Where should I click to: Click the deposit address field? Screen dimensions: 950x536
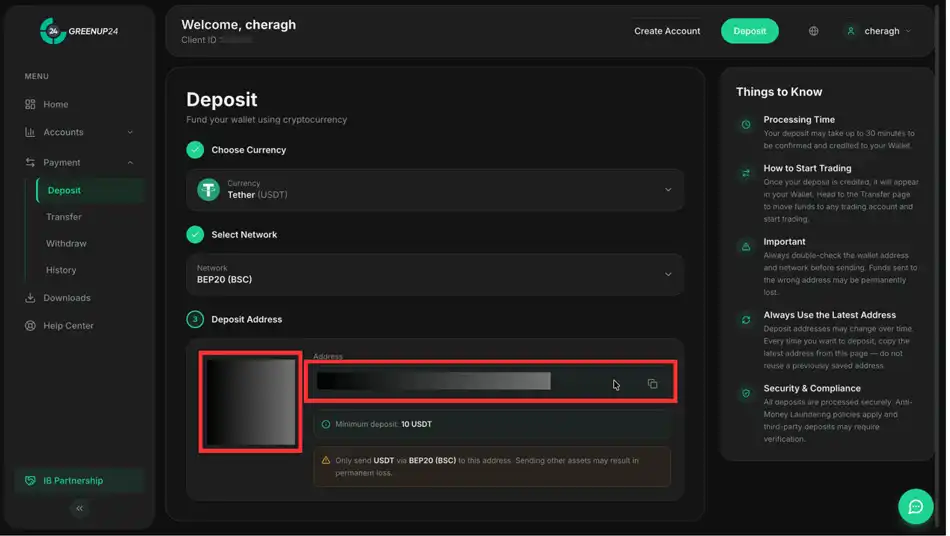click(491, 381)
